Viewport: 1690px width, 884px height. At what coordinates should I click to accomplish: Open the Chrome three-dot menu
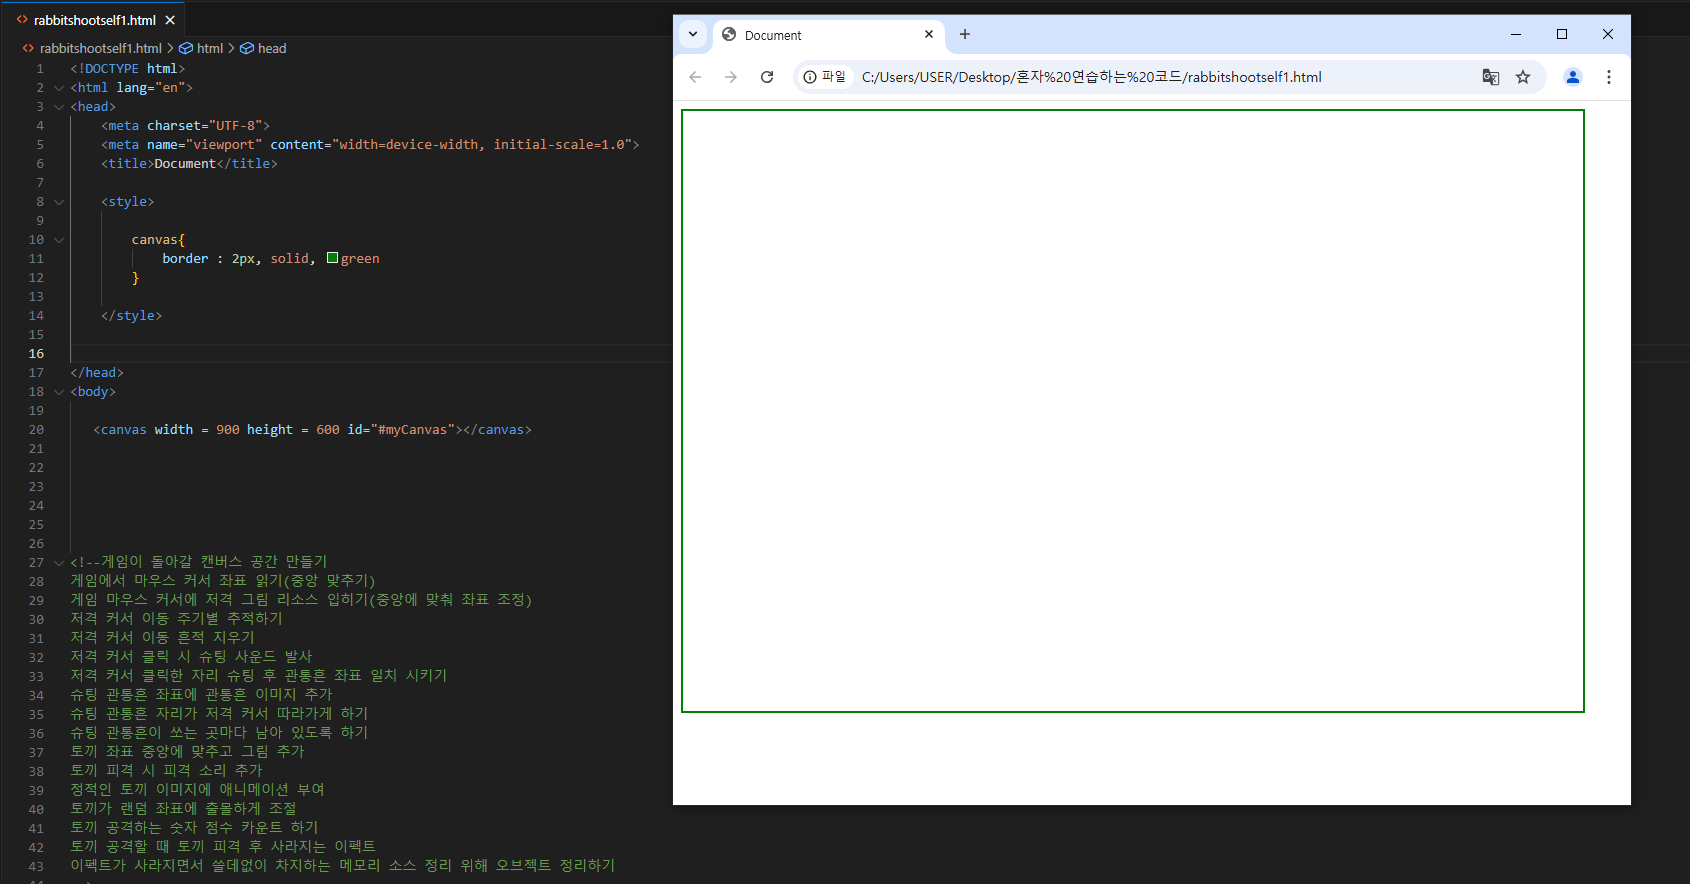tap(1609, 77)
